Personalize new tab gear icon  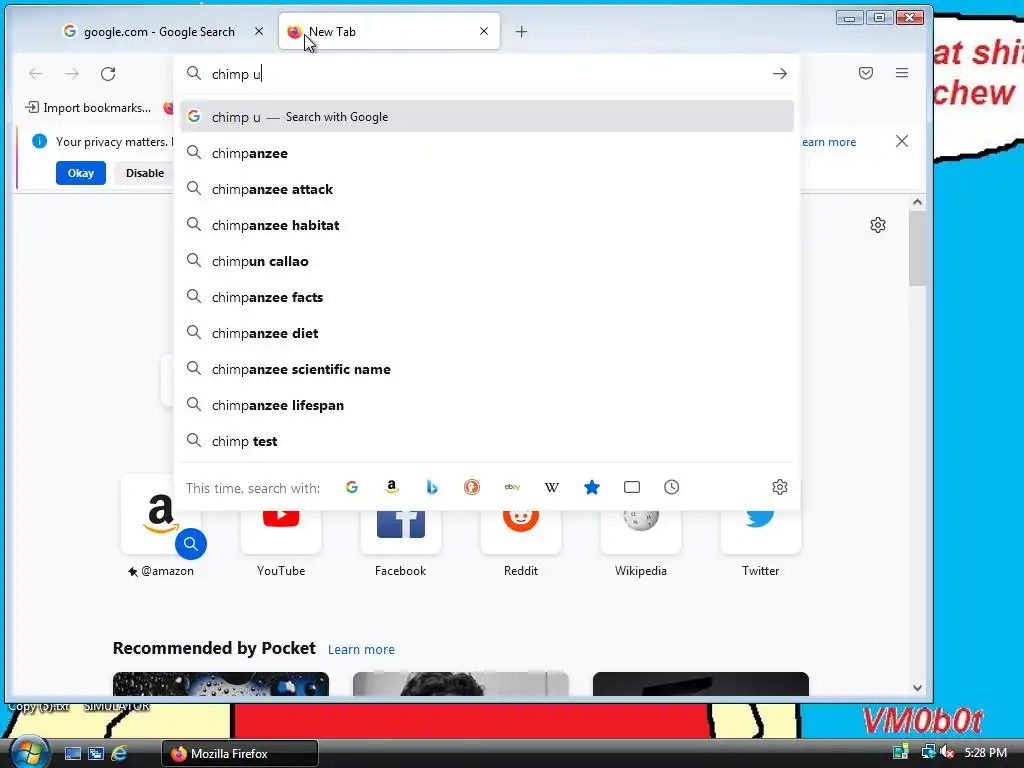878,225
